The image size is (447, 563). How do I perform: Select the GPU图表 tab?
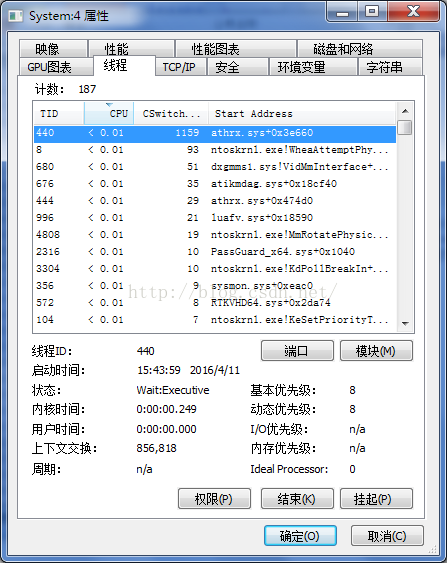pyautogui.click(x=55, y=67)
